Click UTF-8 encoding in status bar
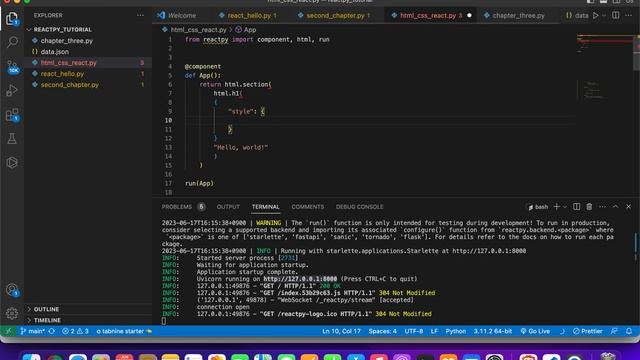640x360 pixels. click(413, 331)
